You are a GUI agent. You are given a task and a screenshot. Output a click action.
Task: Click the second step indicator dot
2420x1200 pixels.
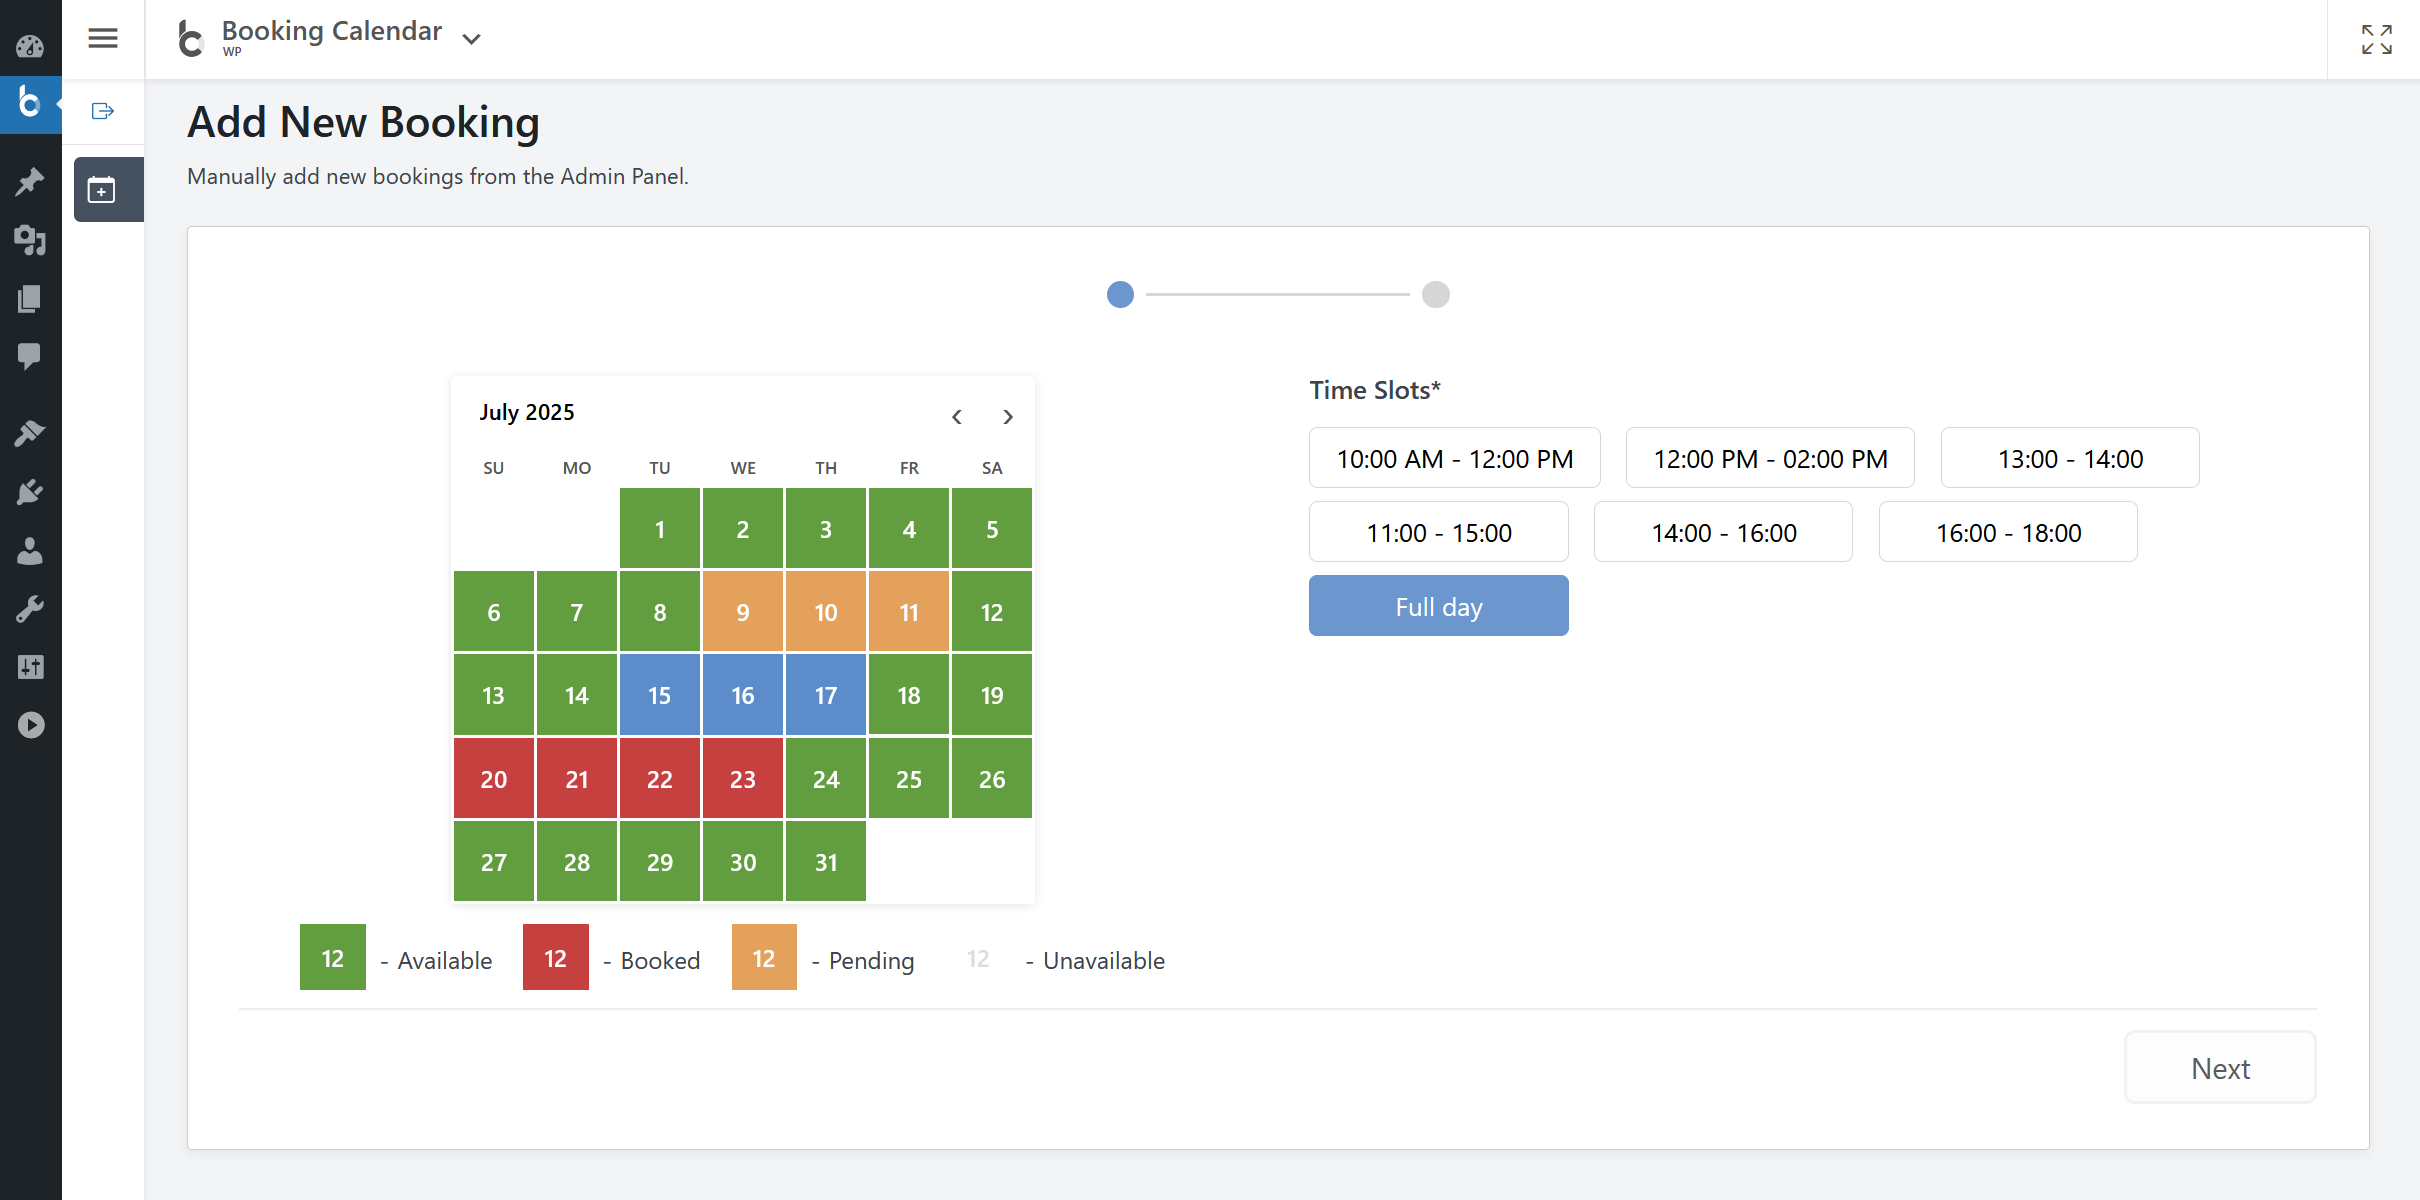[1435, 295]
